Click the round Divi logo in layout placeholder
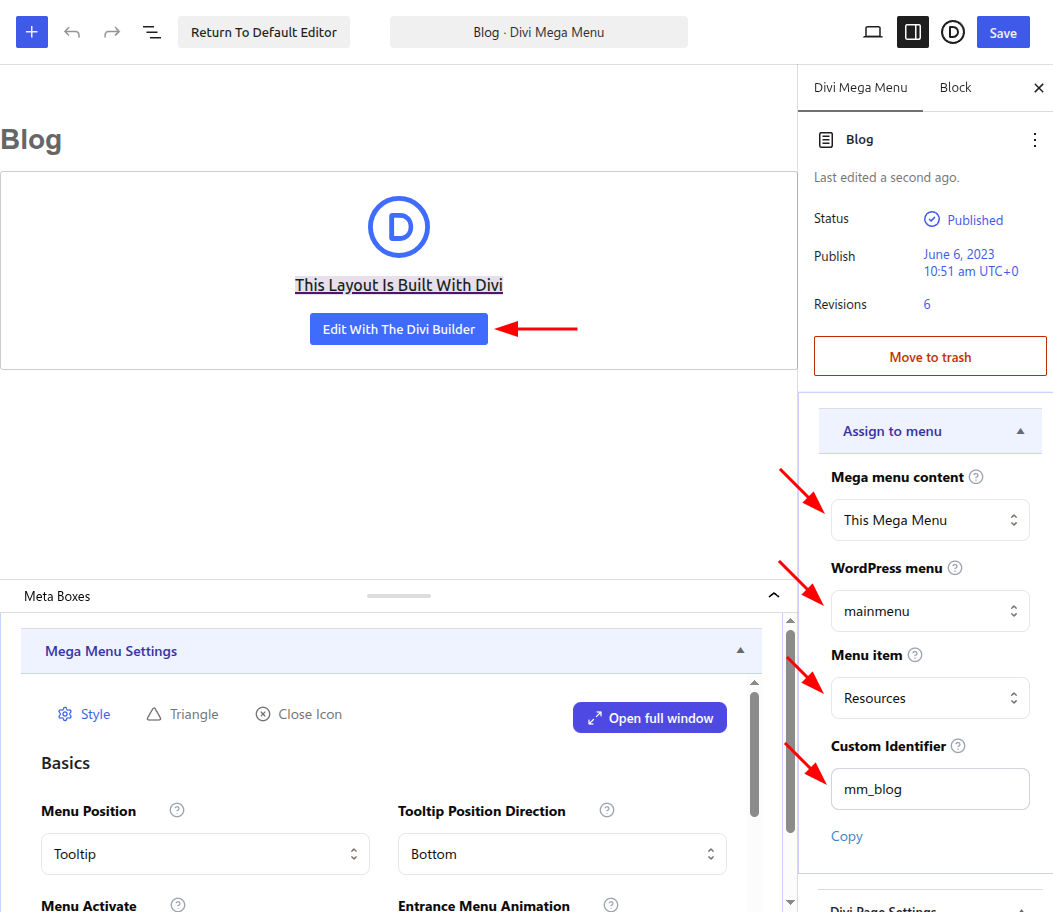Viewport: 1053px width, 912px height. 399,227
